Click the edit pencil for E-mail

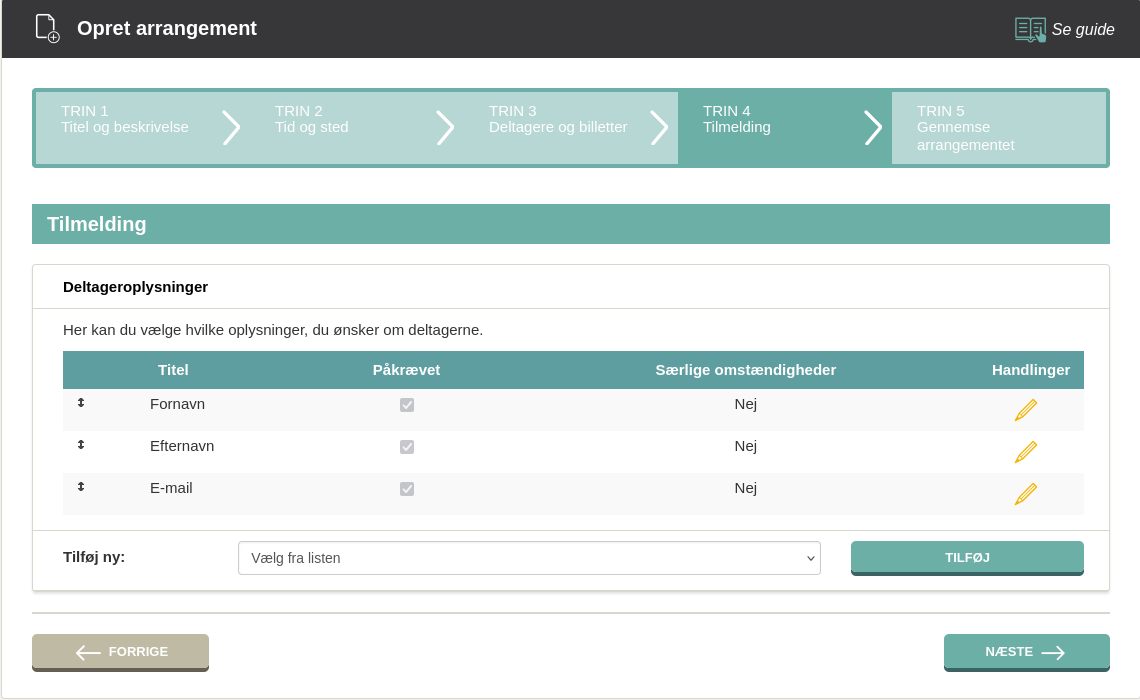(x=1025, y=494)
